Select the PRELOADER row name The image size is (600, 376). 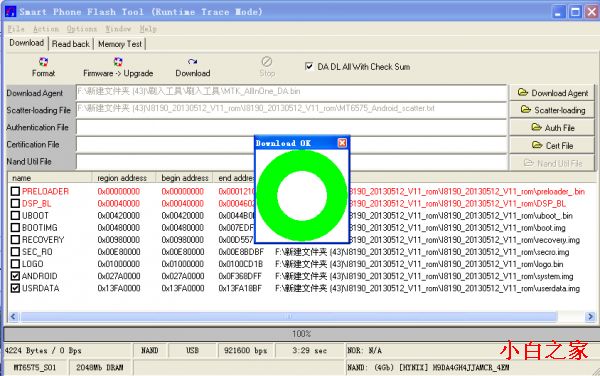(x=45, y=191)
